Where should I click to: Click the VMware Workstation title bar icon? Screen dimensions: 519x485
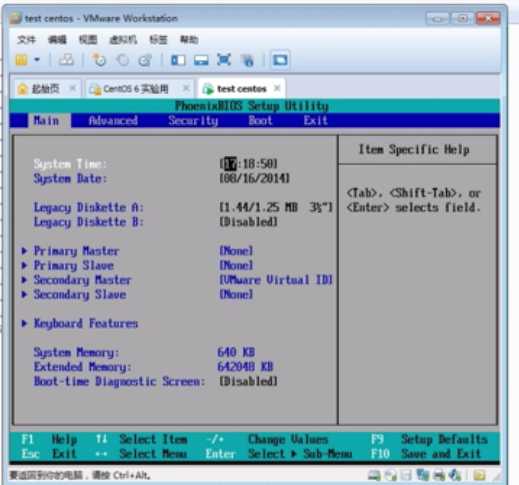coord(15,18)
